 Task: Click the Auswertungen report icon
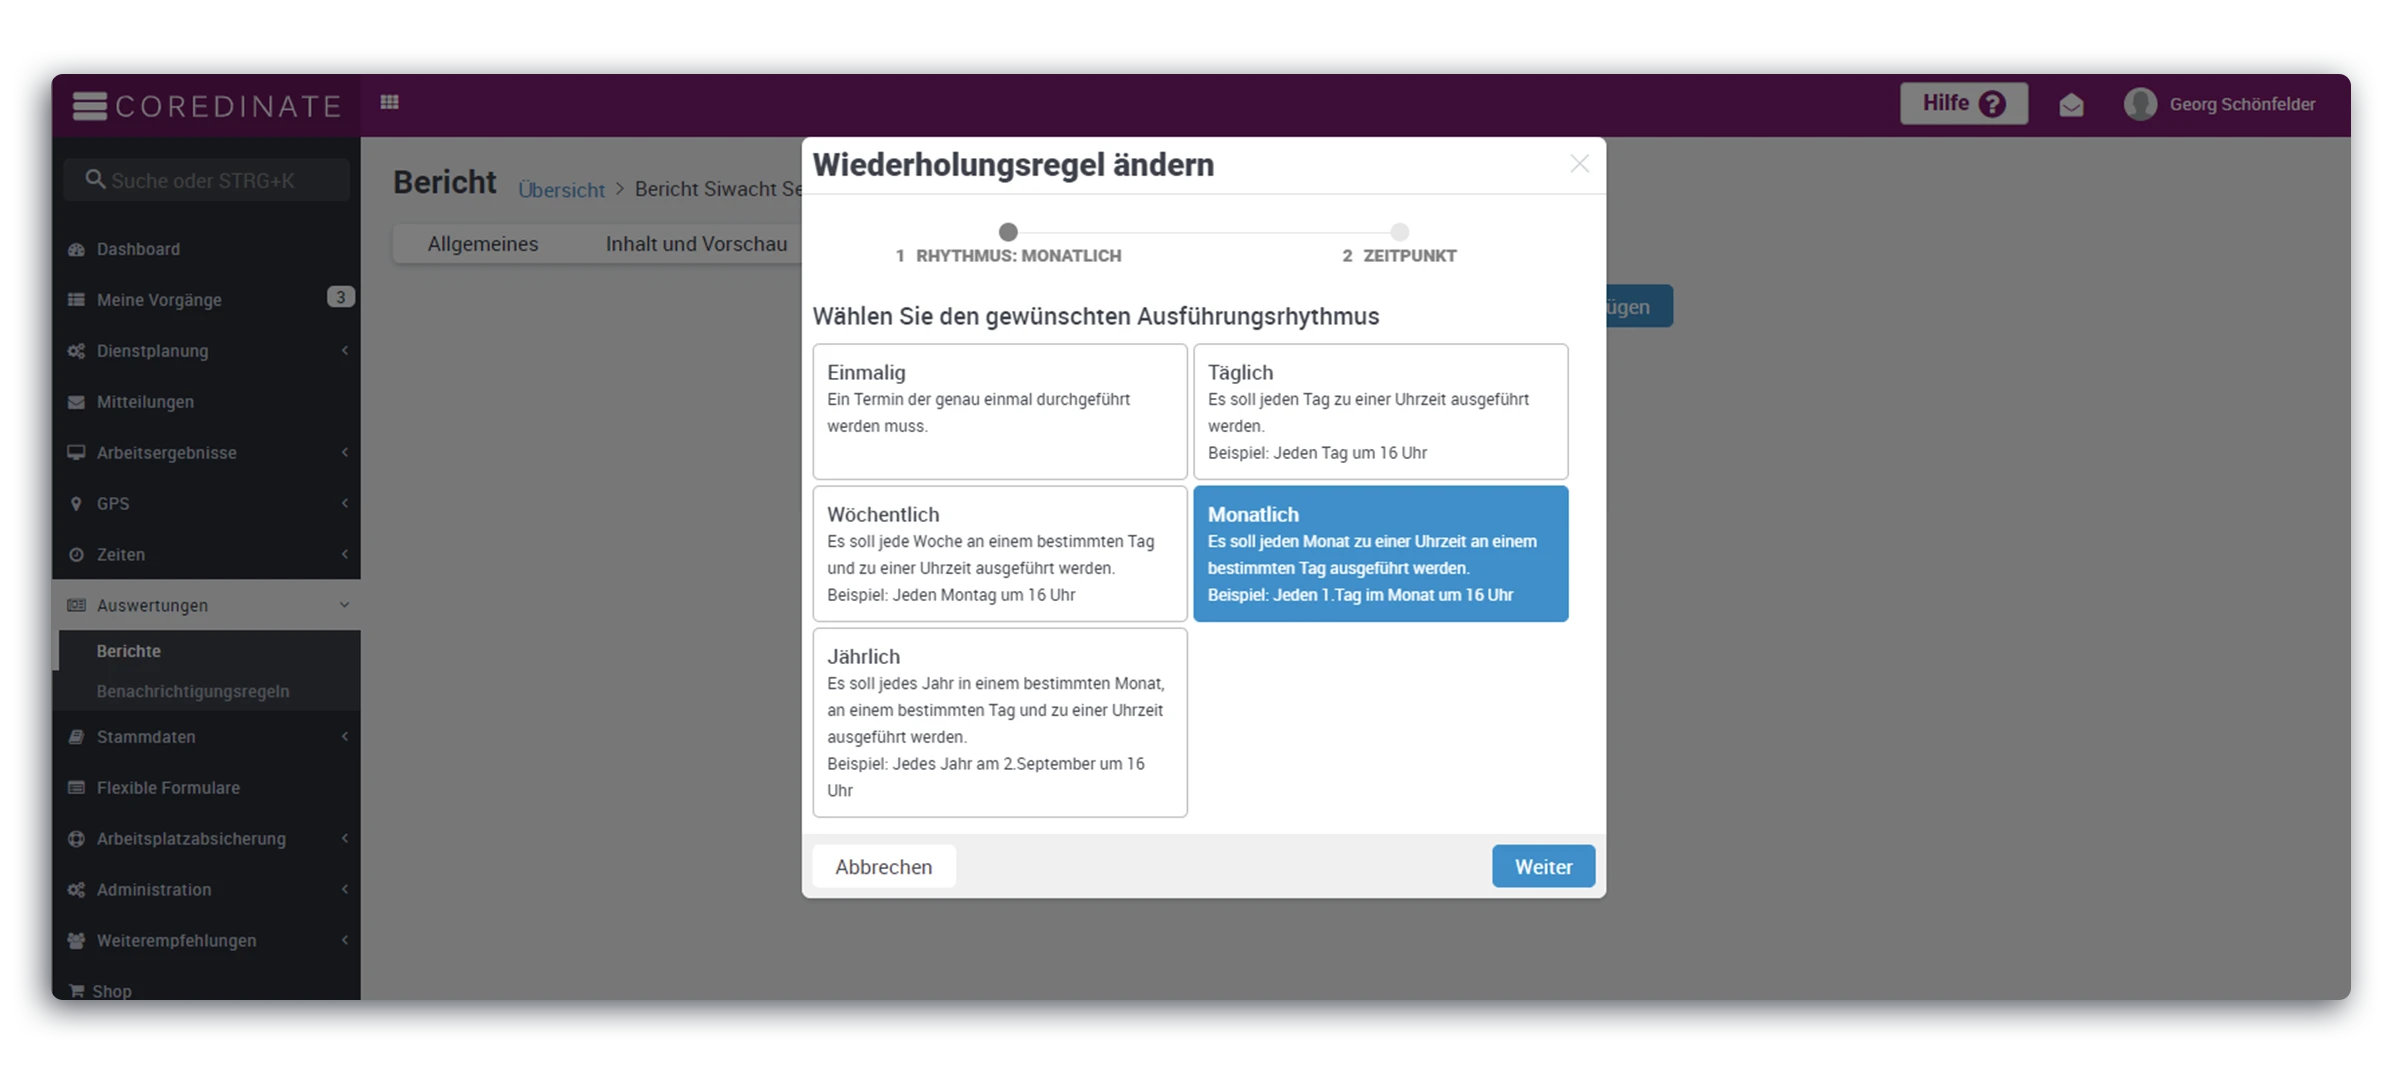[76, 605]
